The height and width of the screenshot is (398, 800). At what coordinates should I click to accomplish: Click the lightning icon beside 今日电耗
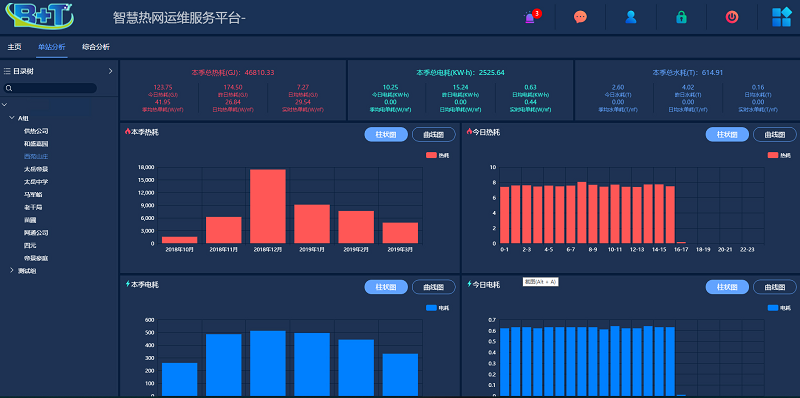click(469, 284)
